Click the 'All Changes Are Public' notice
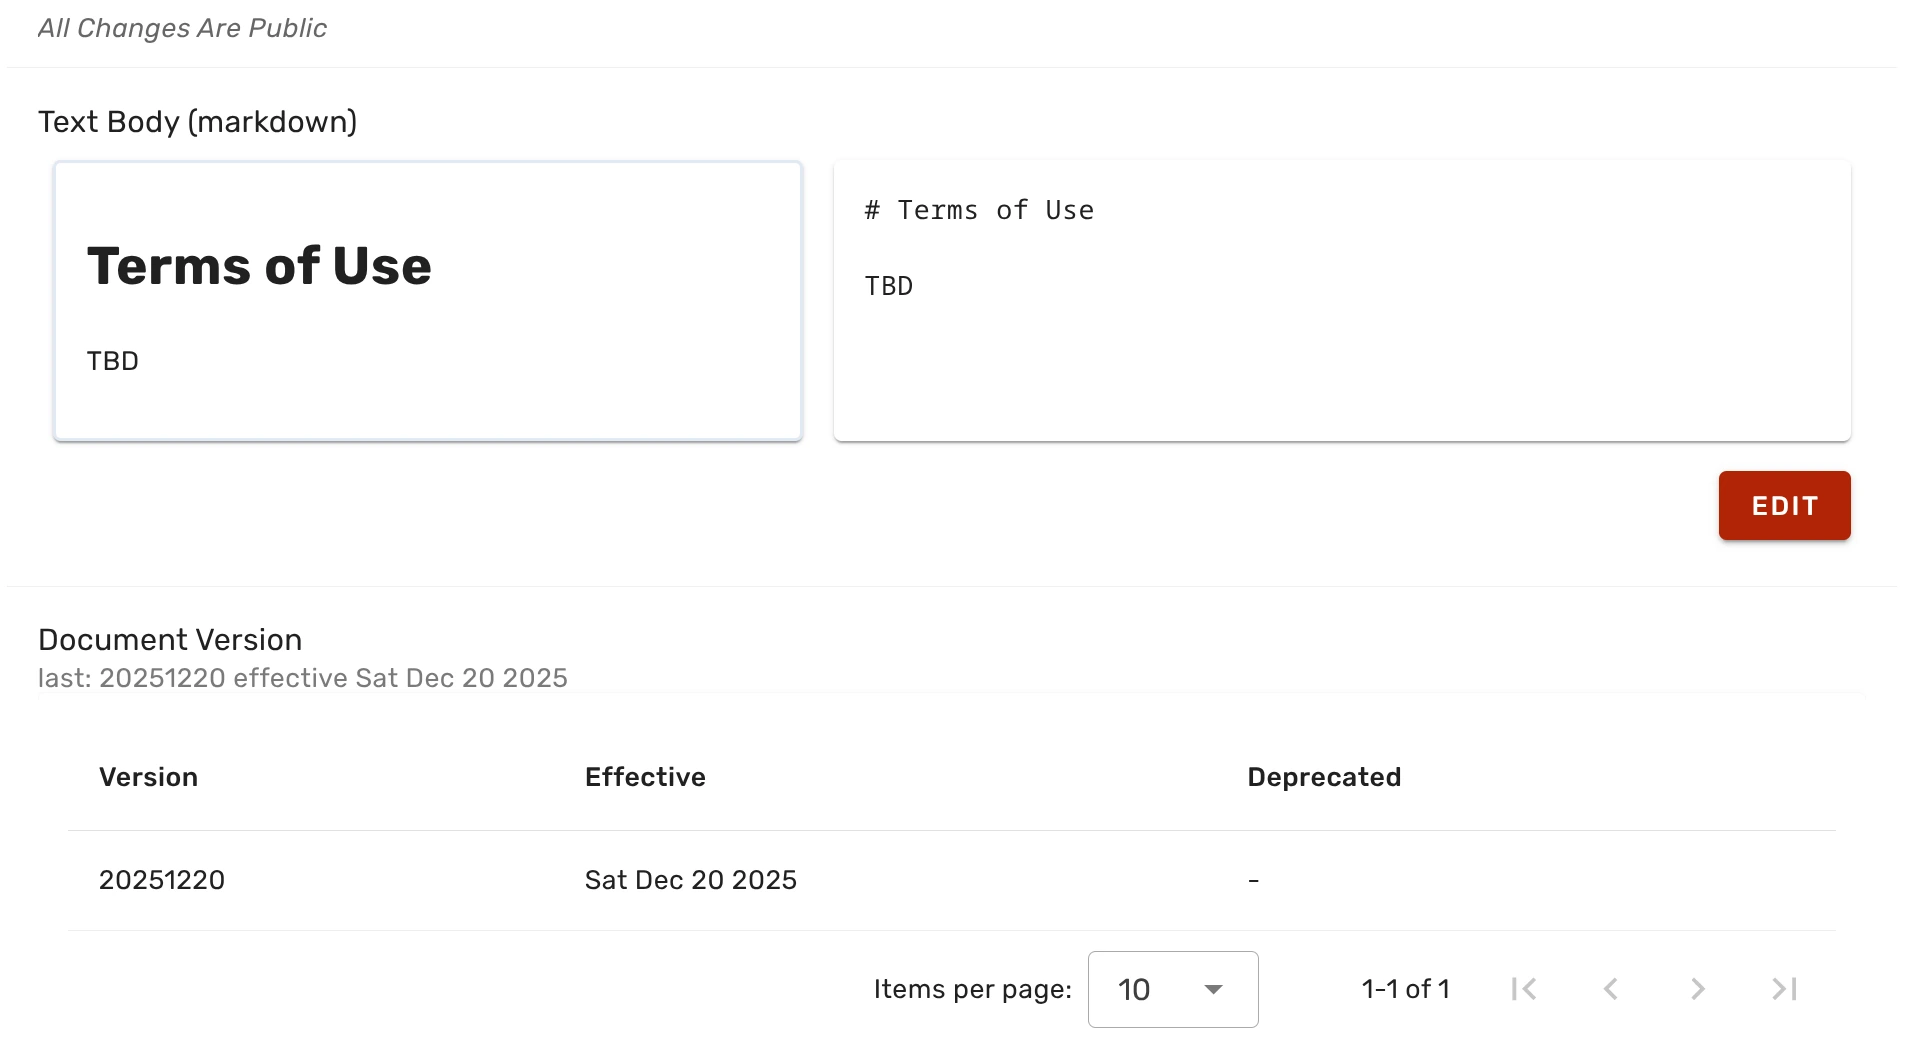 point(182,28)
